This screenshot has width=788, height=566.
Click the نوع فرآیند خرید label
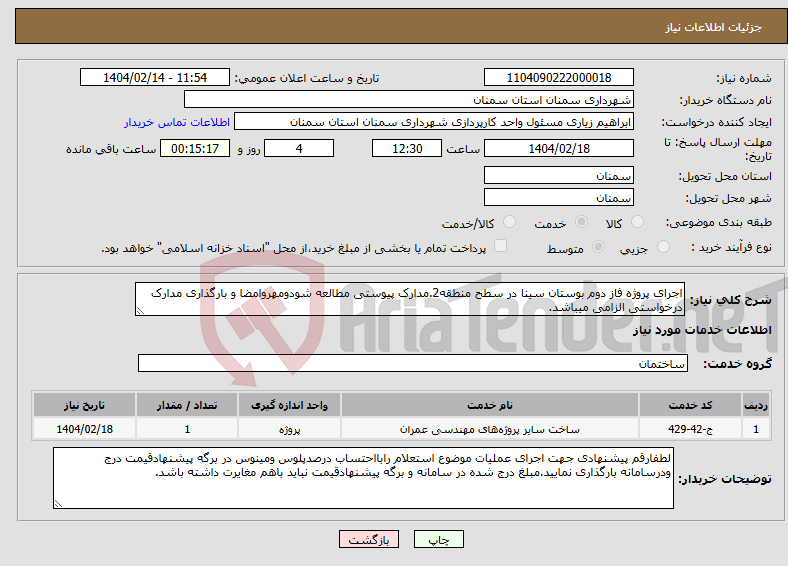731,247
